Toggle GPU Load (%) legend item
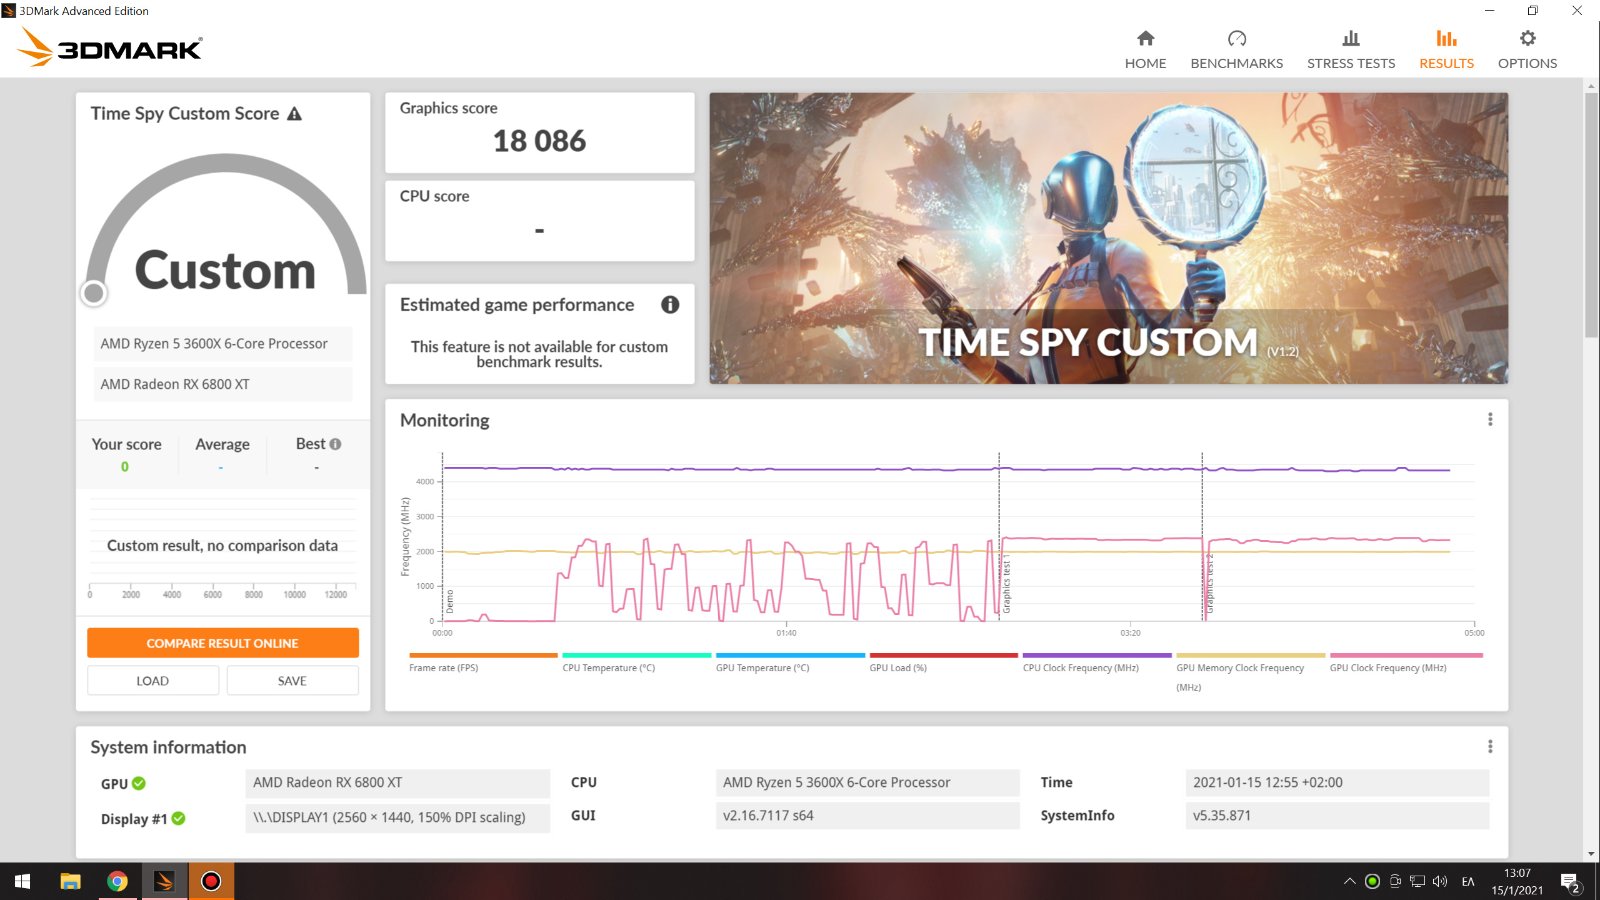 [943, 663]
